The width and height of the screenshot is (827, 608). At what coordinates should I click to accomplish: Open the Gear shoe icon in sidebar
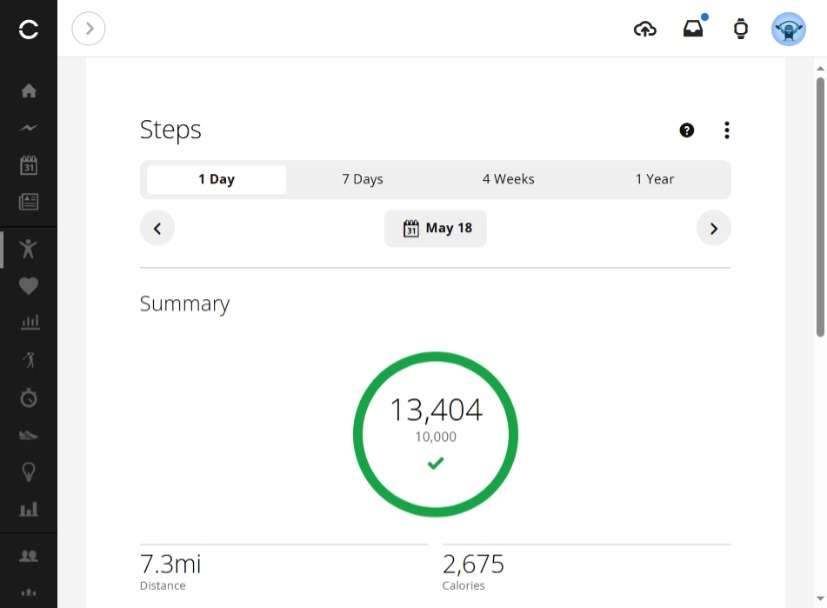click(x=28, y=435)
